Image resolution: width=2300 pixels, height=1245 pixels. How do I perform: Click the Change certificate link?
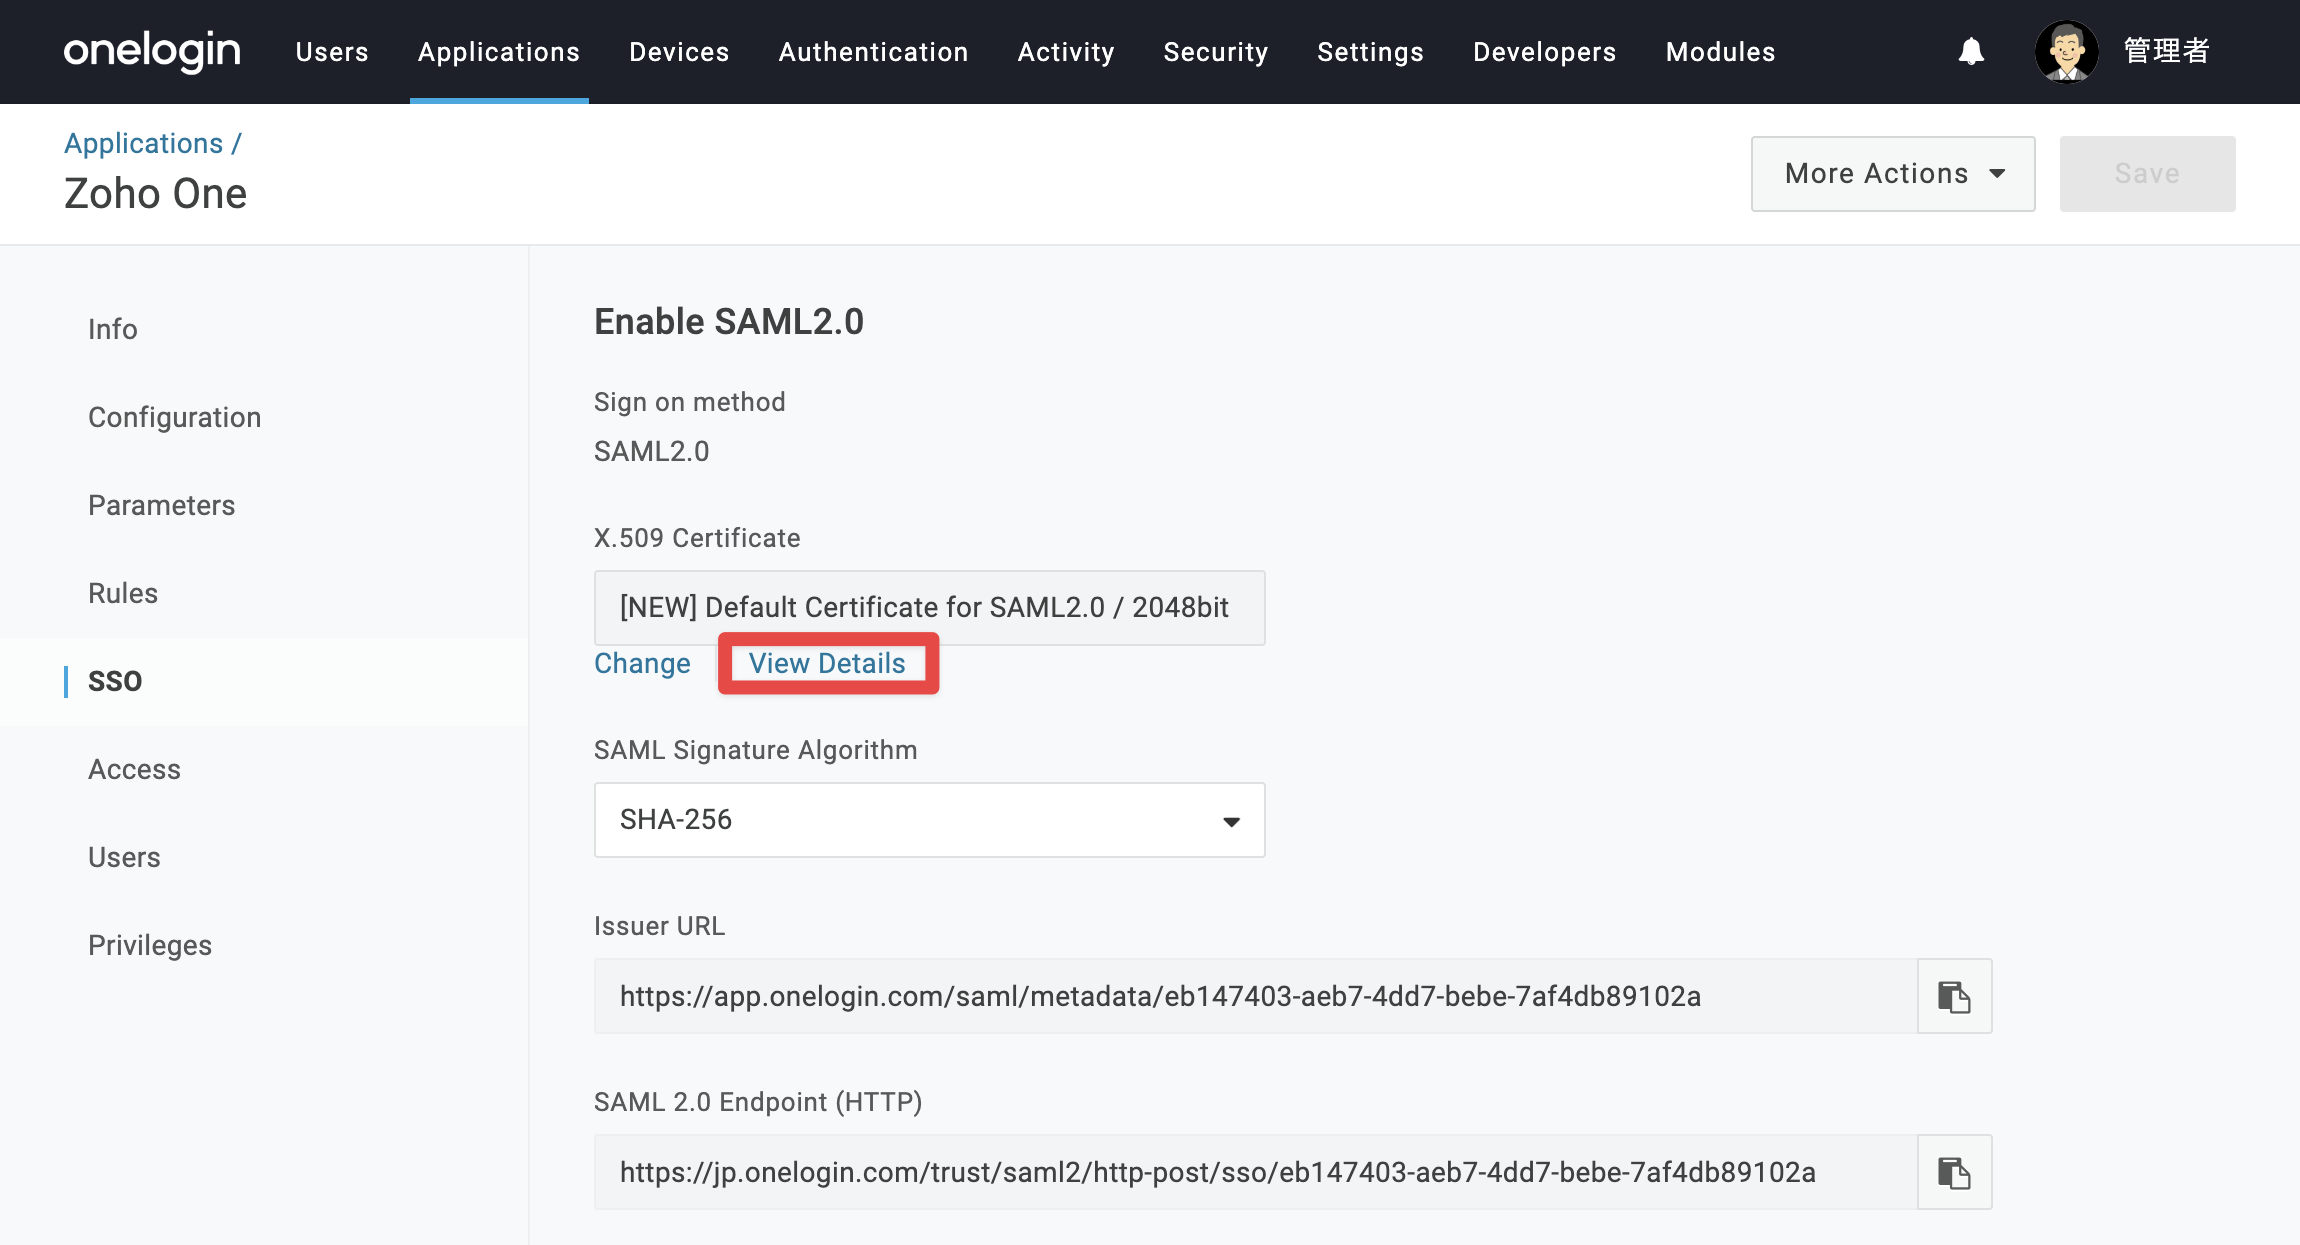[x=642, y=663]
